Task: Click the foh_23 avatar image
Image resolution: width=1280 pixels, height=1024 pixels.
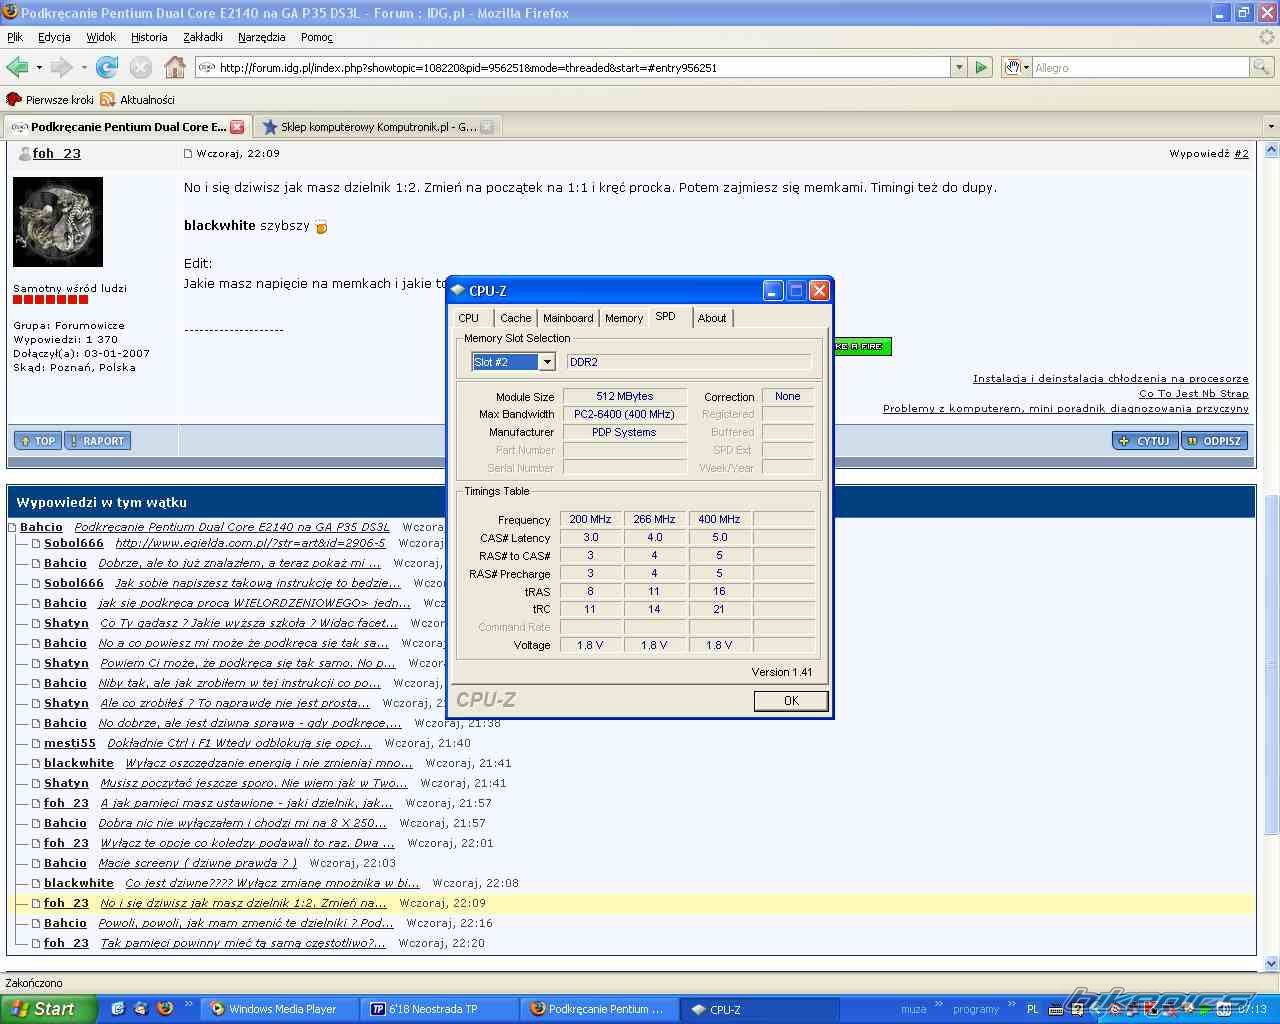Action: 58,222
